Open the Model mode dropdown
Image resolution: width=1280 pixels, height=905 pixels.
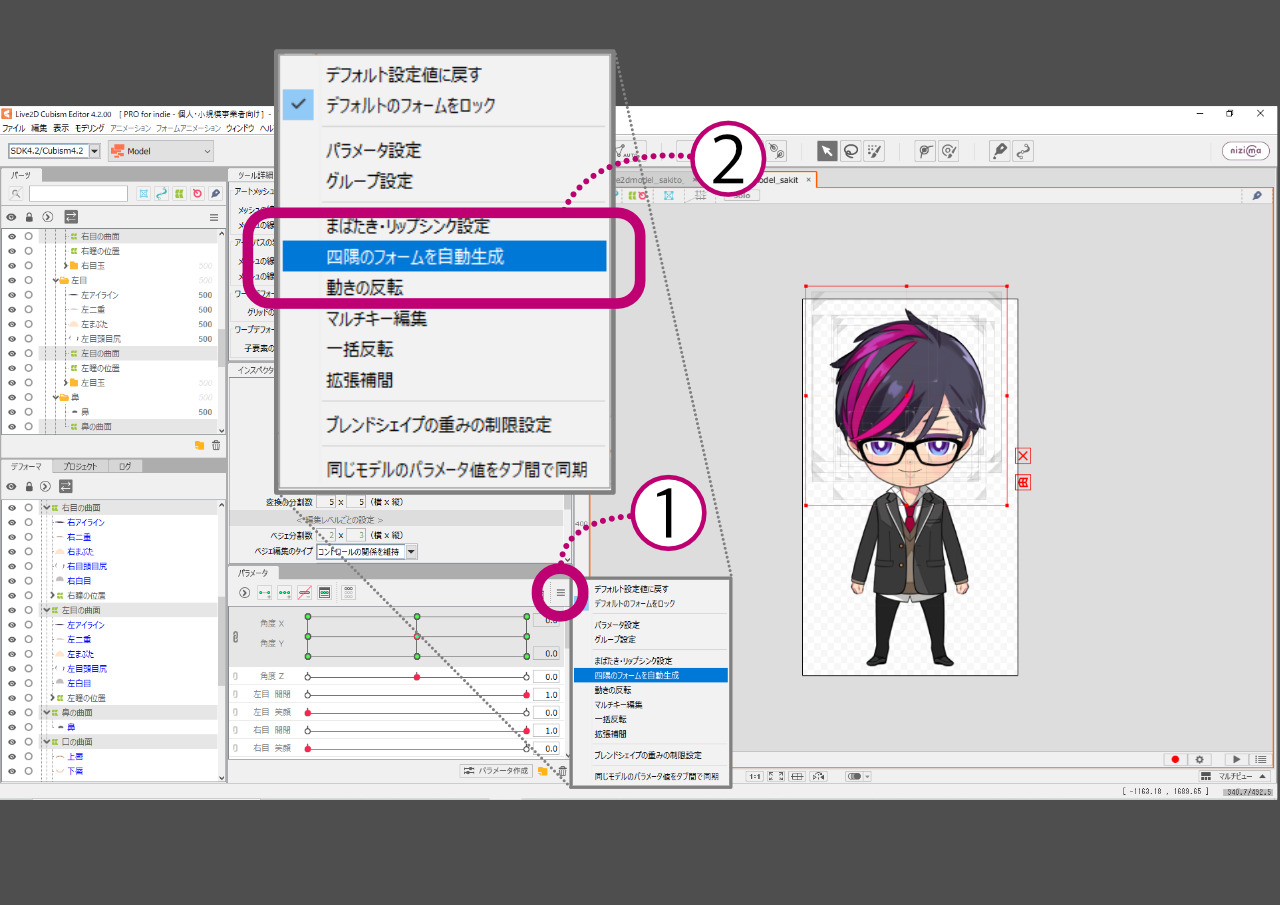tap(161, 151)
